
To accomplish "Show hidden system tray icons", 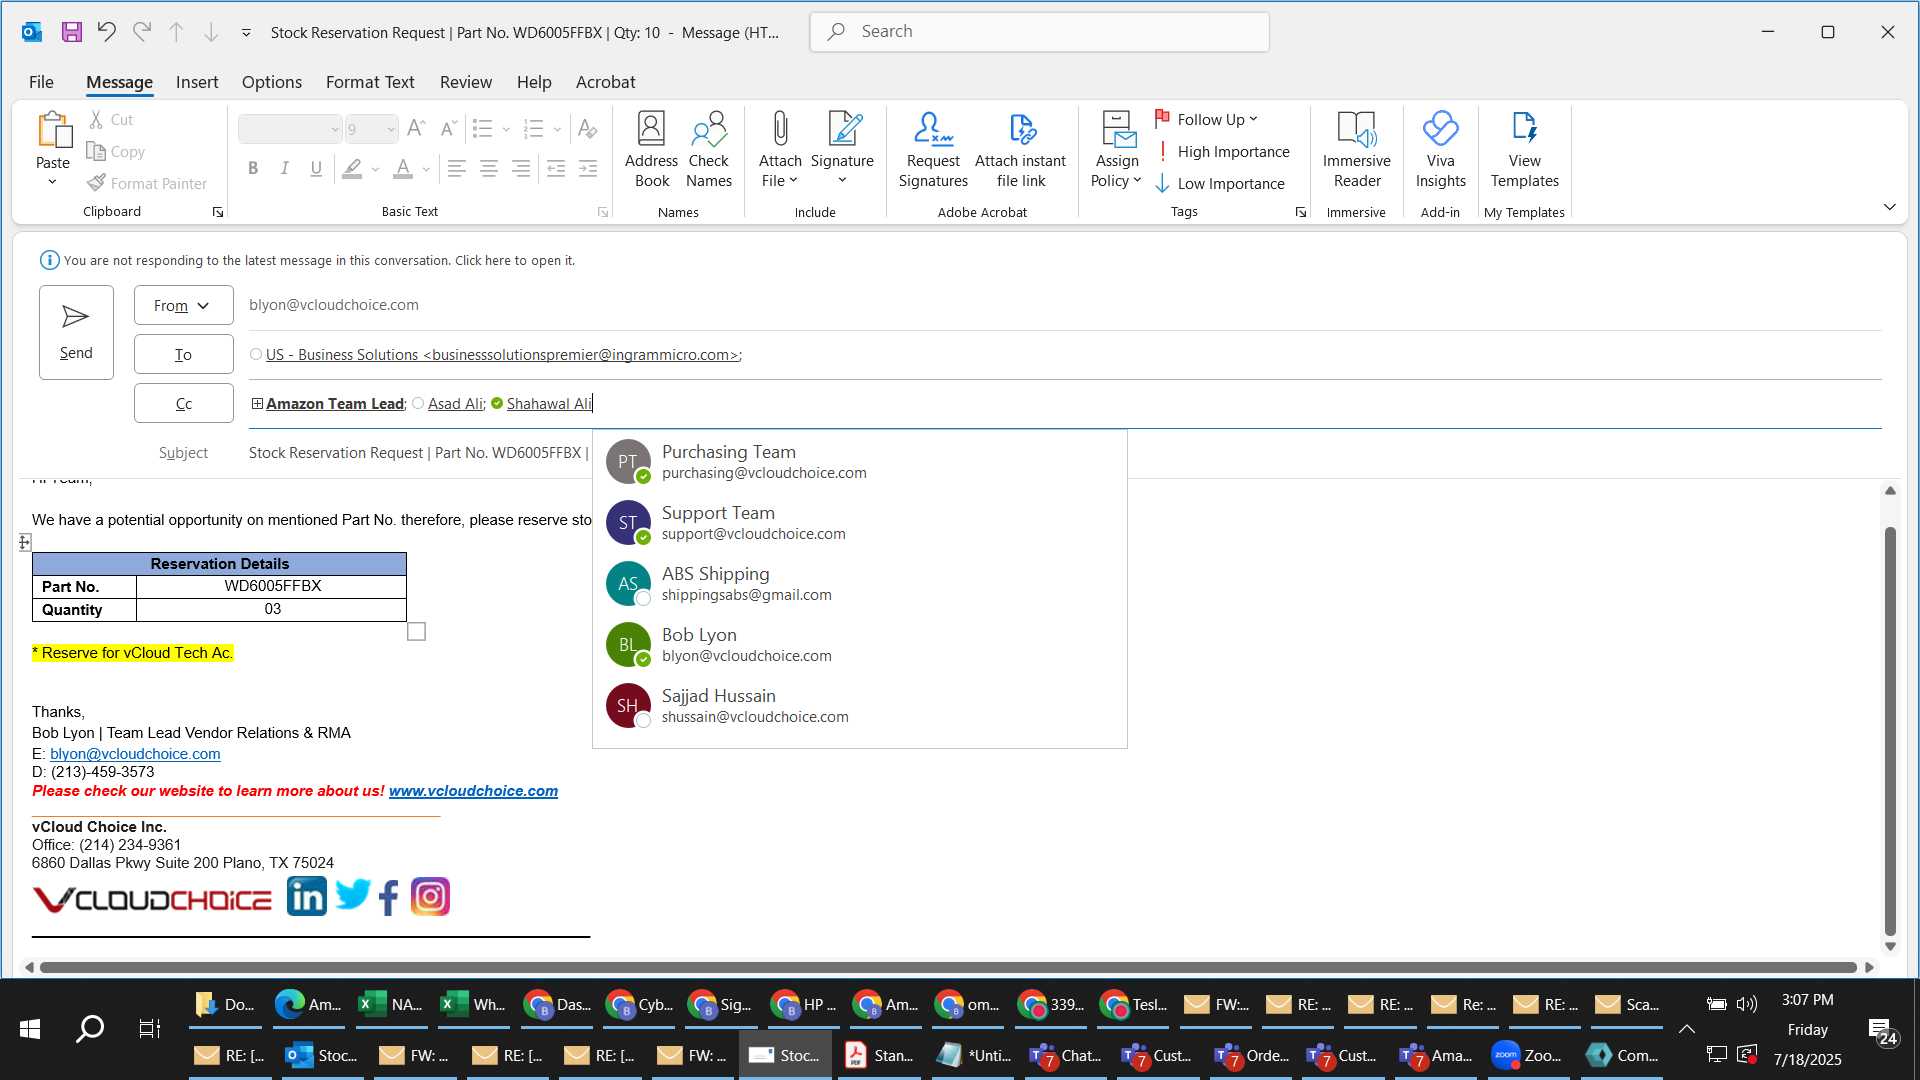I will click(1686, 1028).
